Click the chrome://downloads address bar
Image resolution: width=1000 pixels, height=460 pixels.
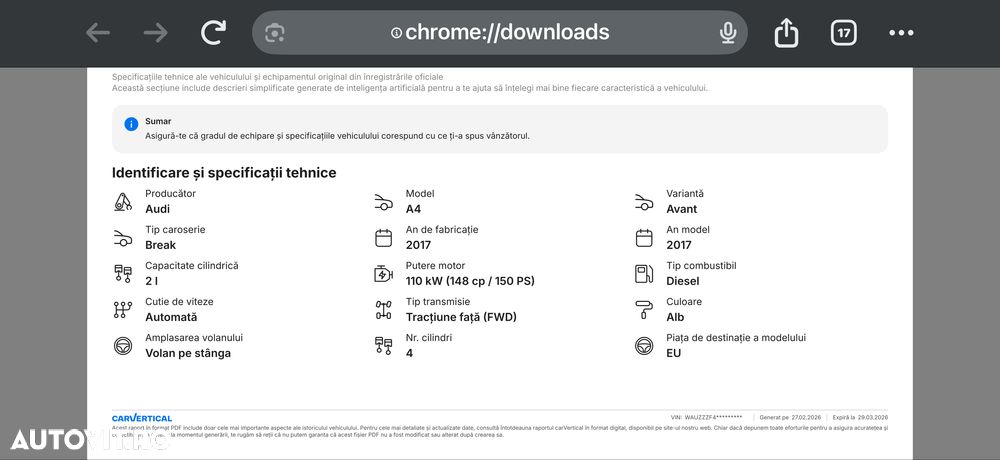click(499, 33)
